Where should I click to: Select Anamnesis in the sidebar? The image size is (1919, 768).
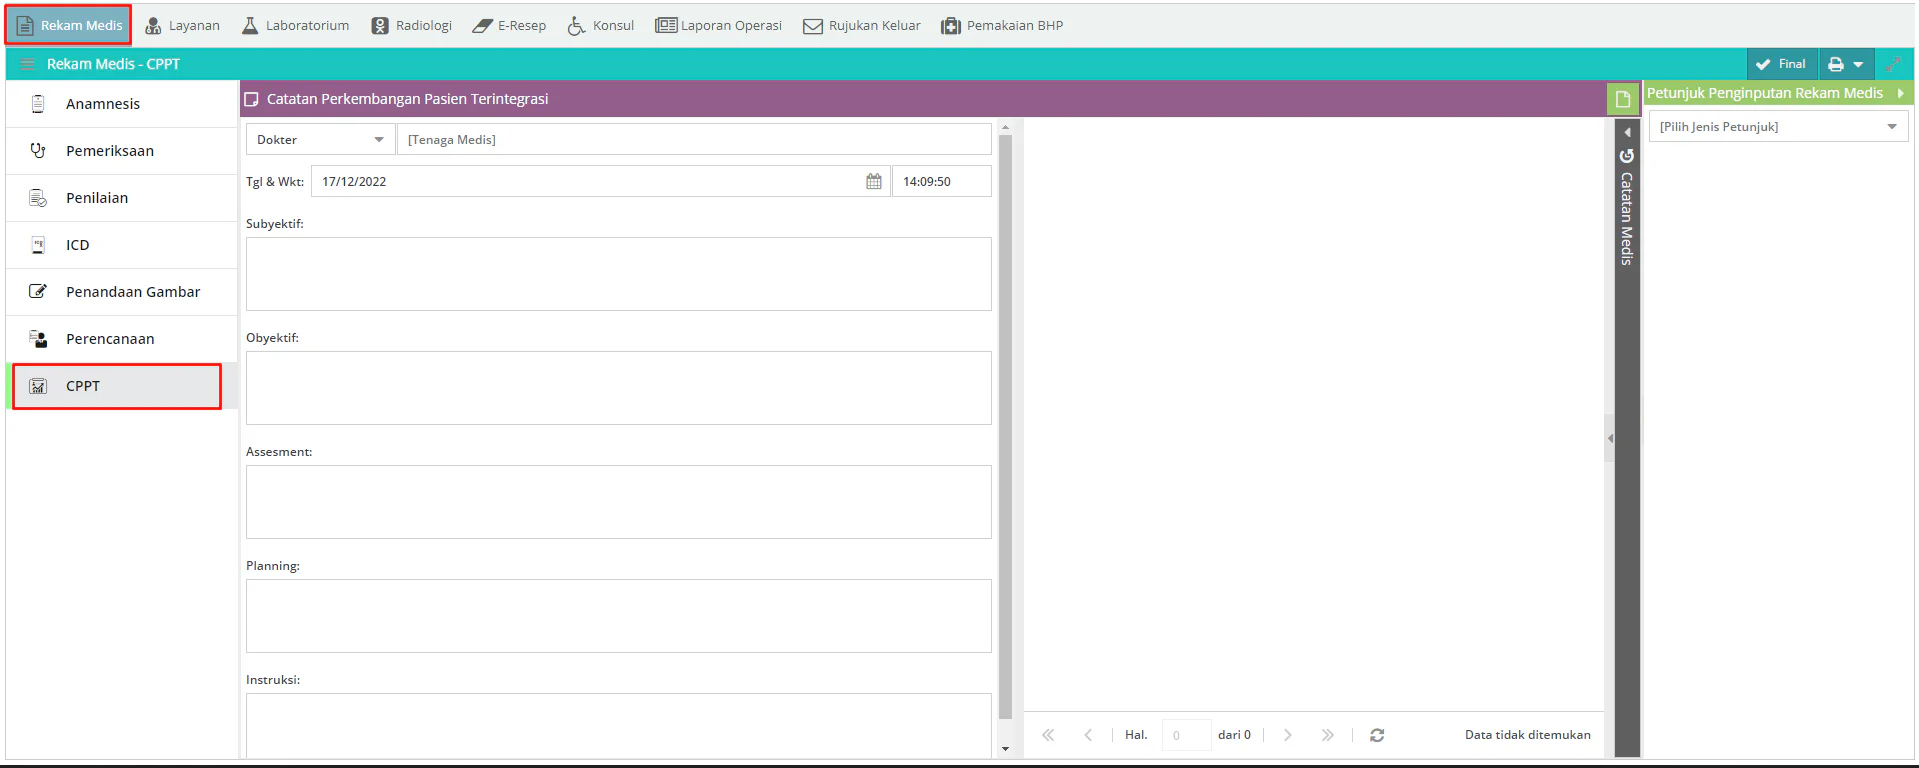click(121, 104)
